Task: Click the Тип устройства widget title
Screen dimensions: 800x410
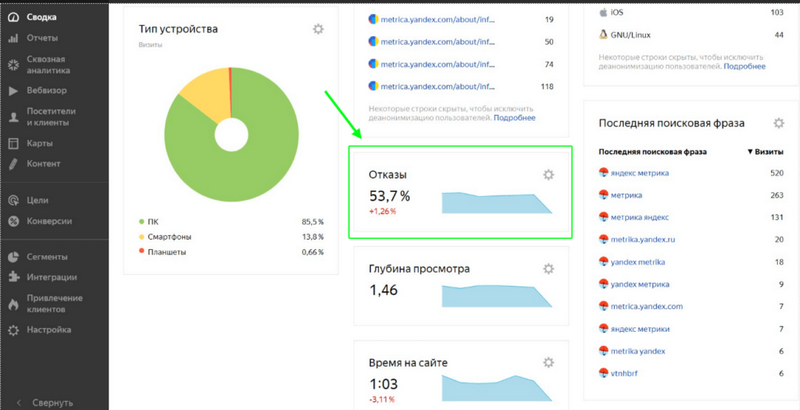Action: [x=178, y=29]
